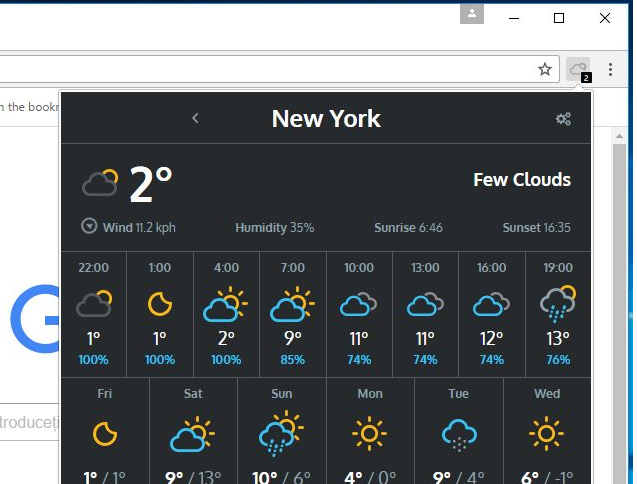Image resolution: width=637 pixels, height=484 pixels.
Task: Select the 22:00 cloudy moon forecast icon
Action: click(94, 303)
